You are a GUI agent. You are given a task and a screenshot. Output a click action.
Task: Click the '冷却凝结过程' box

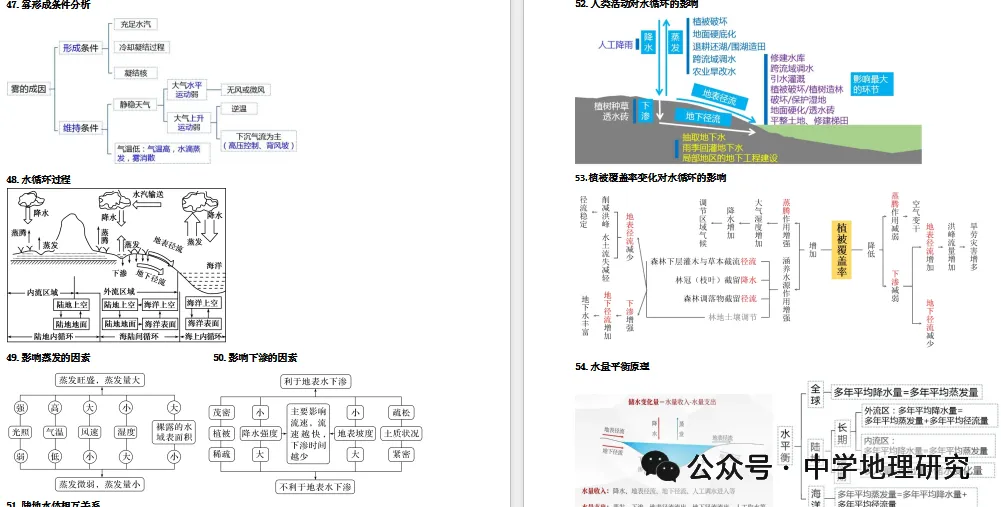pos(142,47)
